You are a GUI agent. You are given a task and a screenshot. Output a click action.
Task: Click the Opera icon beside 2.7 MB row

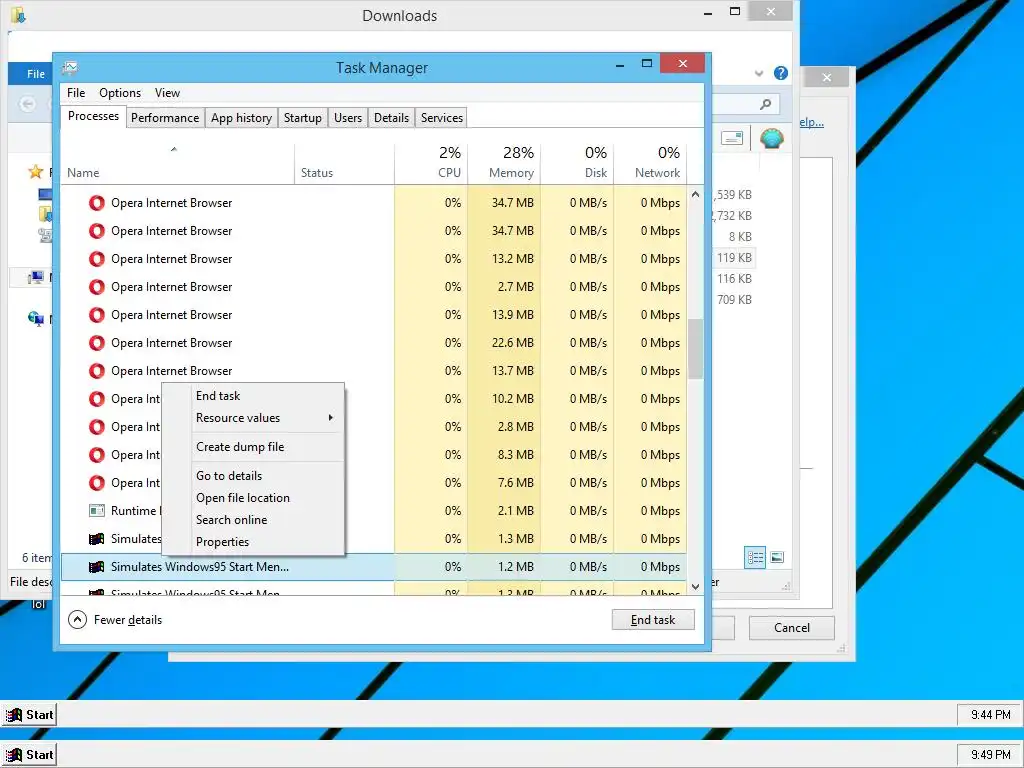(x=97, y=287)
